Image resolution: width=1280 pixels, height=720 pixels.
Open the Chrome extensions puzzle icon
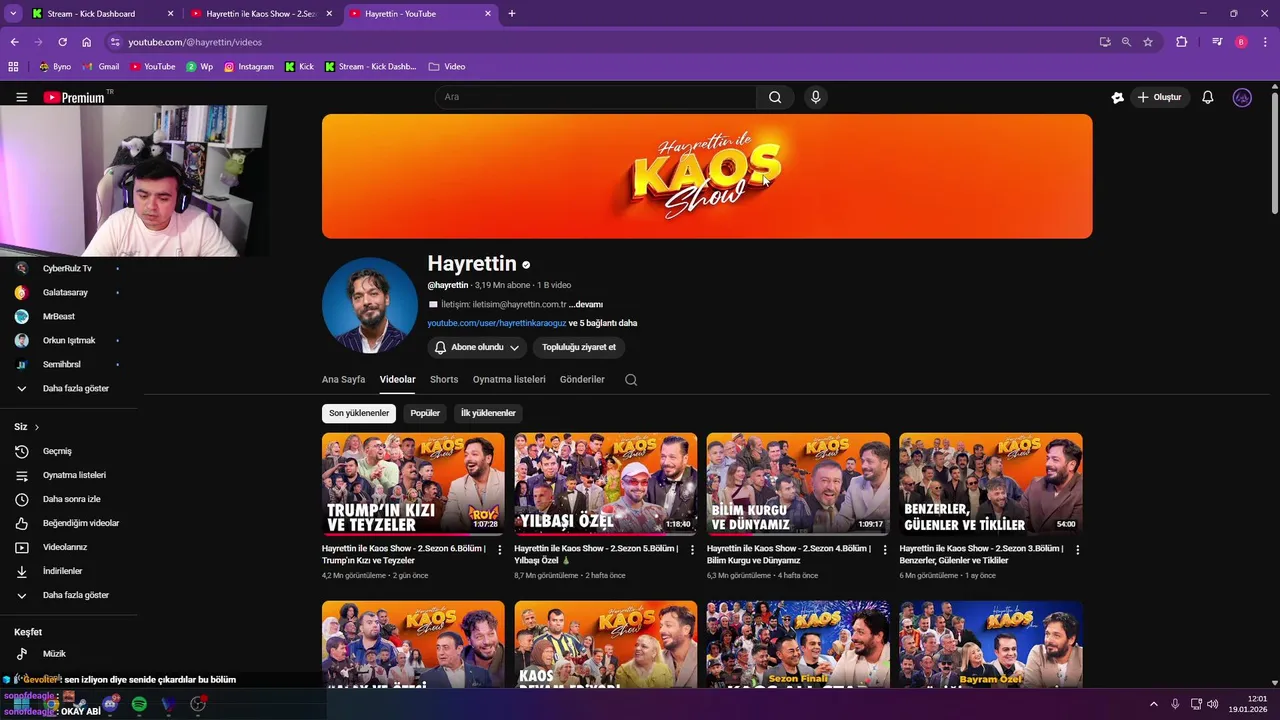point(1182,42)
